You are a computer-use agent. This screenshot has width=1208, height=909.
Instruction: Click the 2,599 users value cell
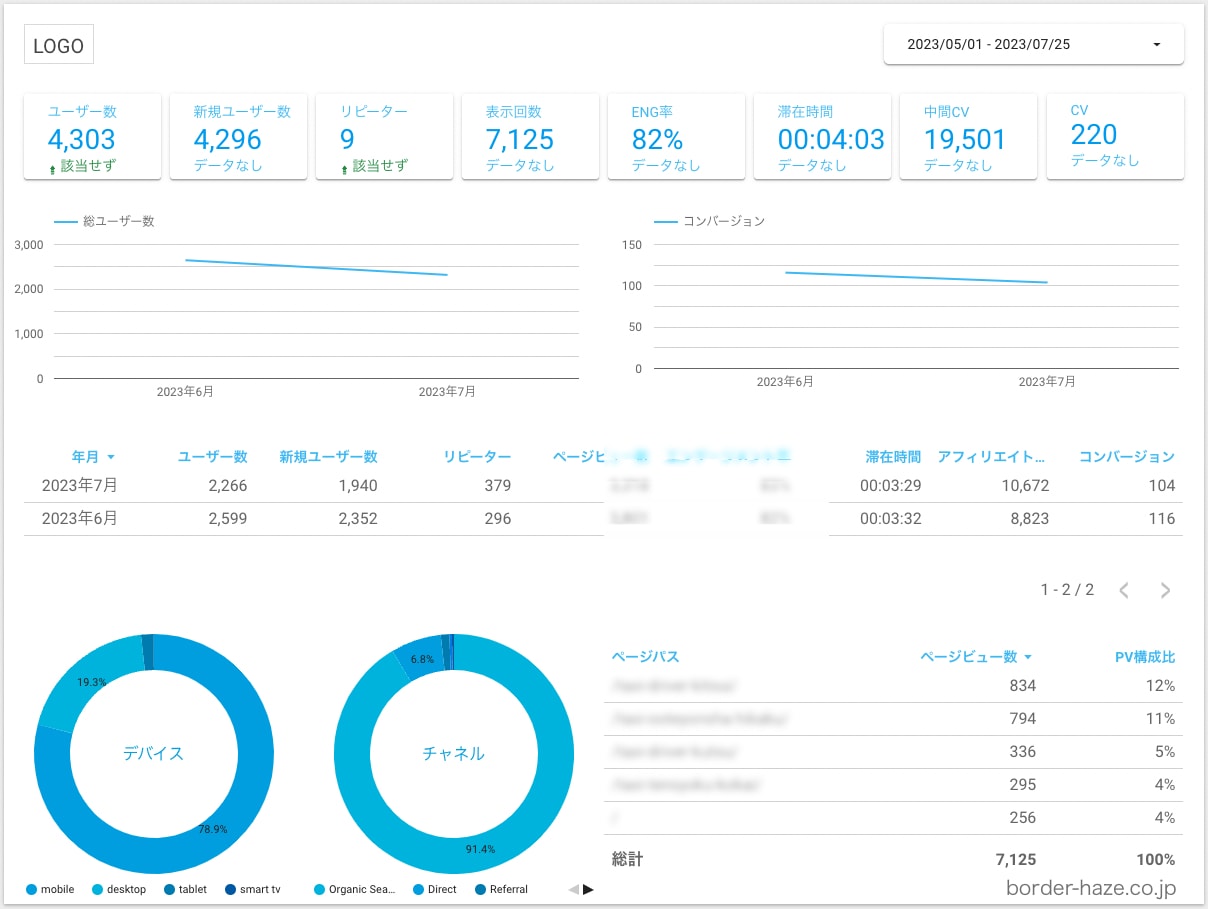[226, 519]
